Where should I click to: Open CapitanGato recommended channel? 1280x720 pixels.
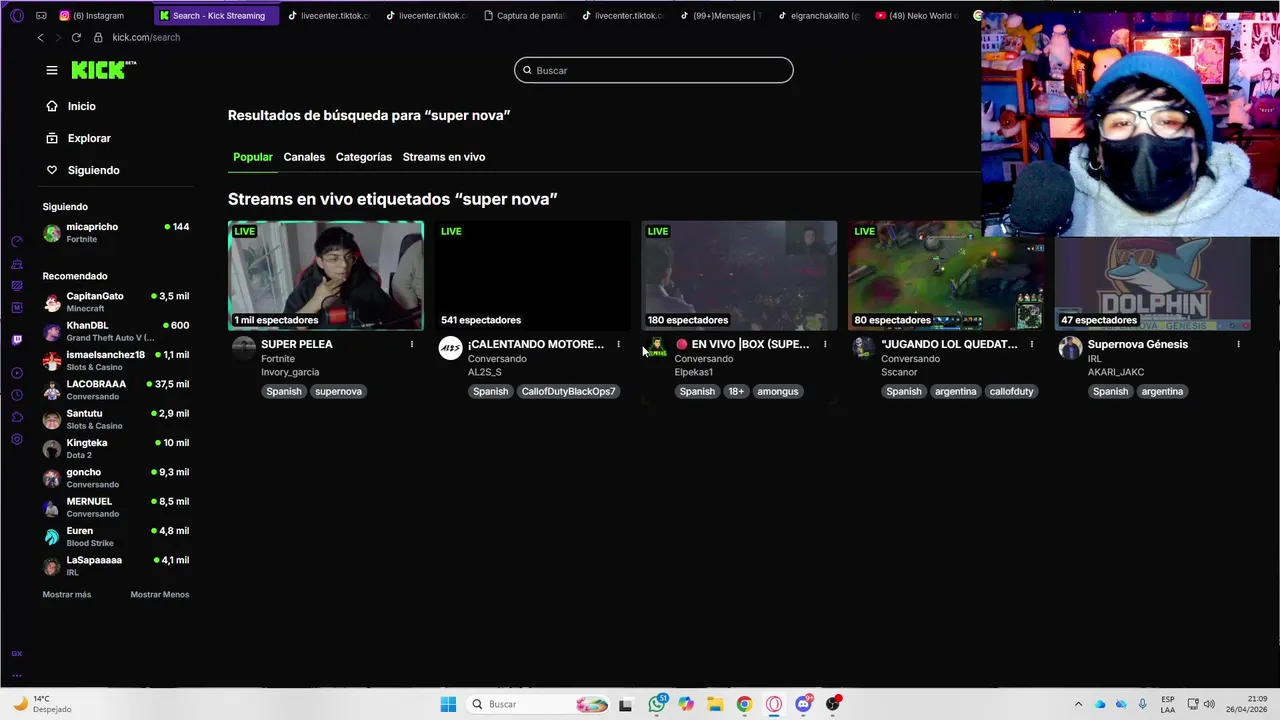click(116, 302)
